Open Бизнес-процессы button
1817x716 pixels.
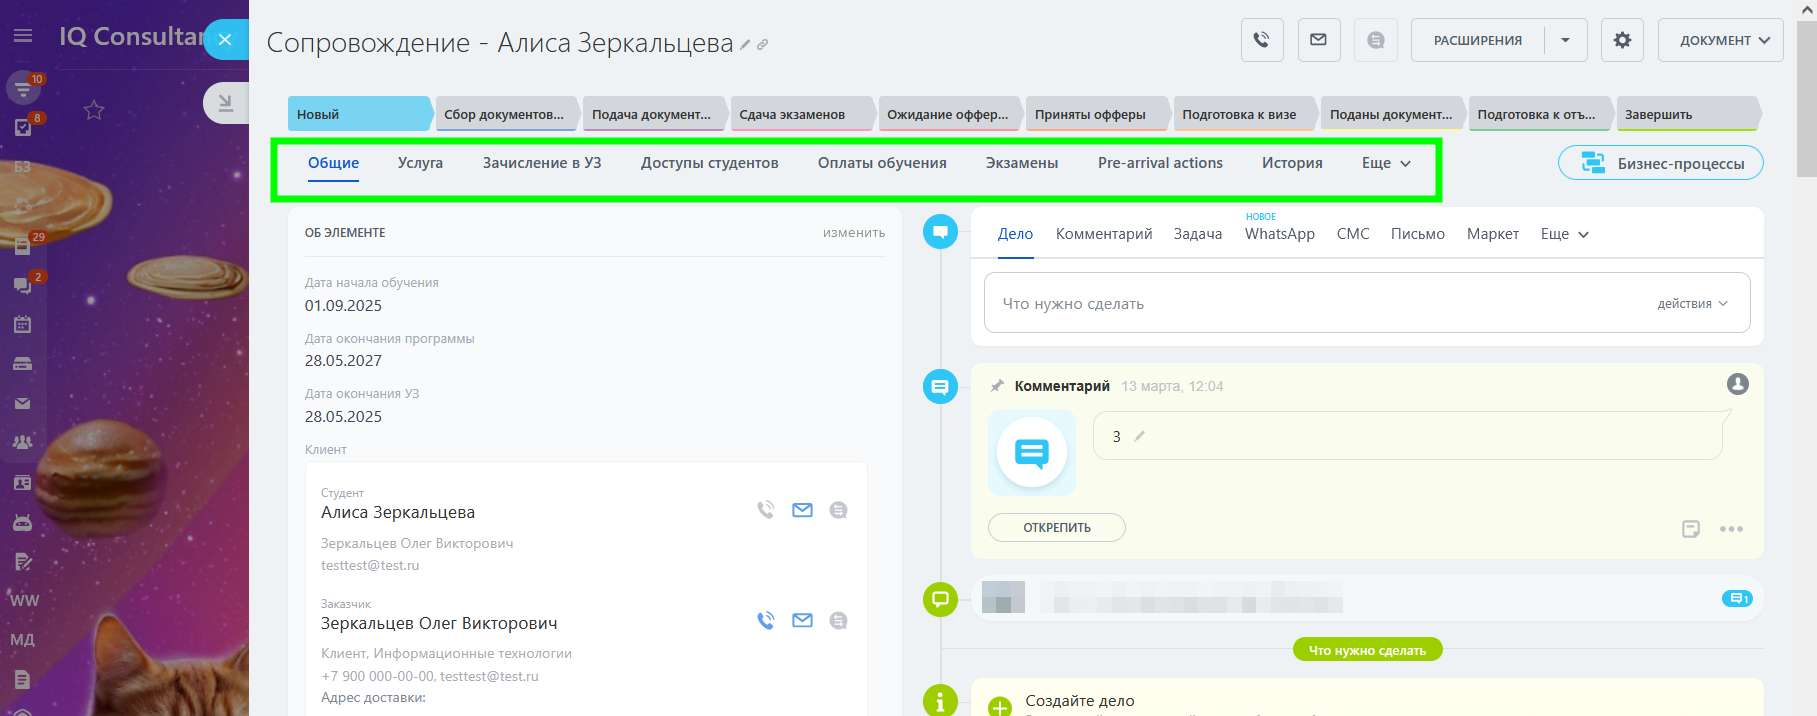(1660, 163)
